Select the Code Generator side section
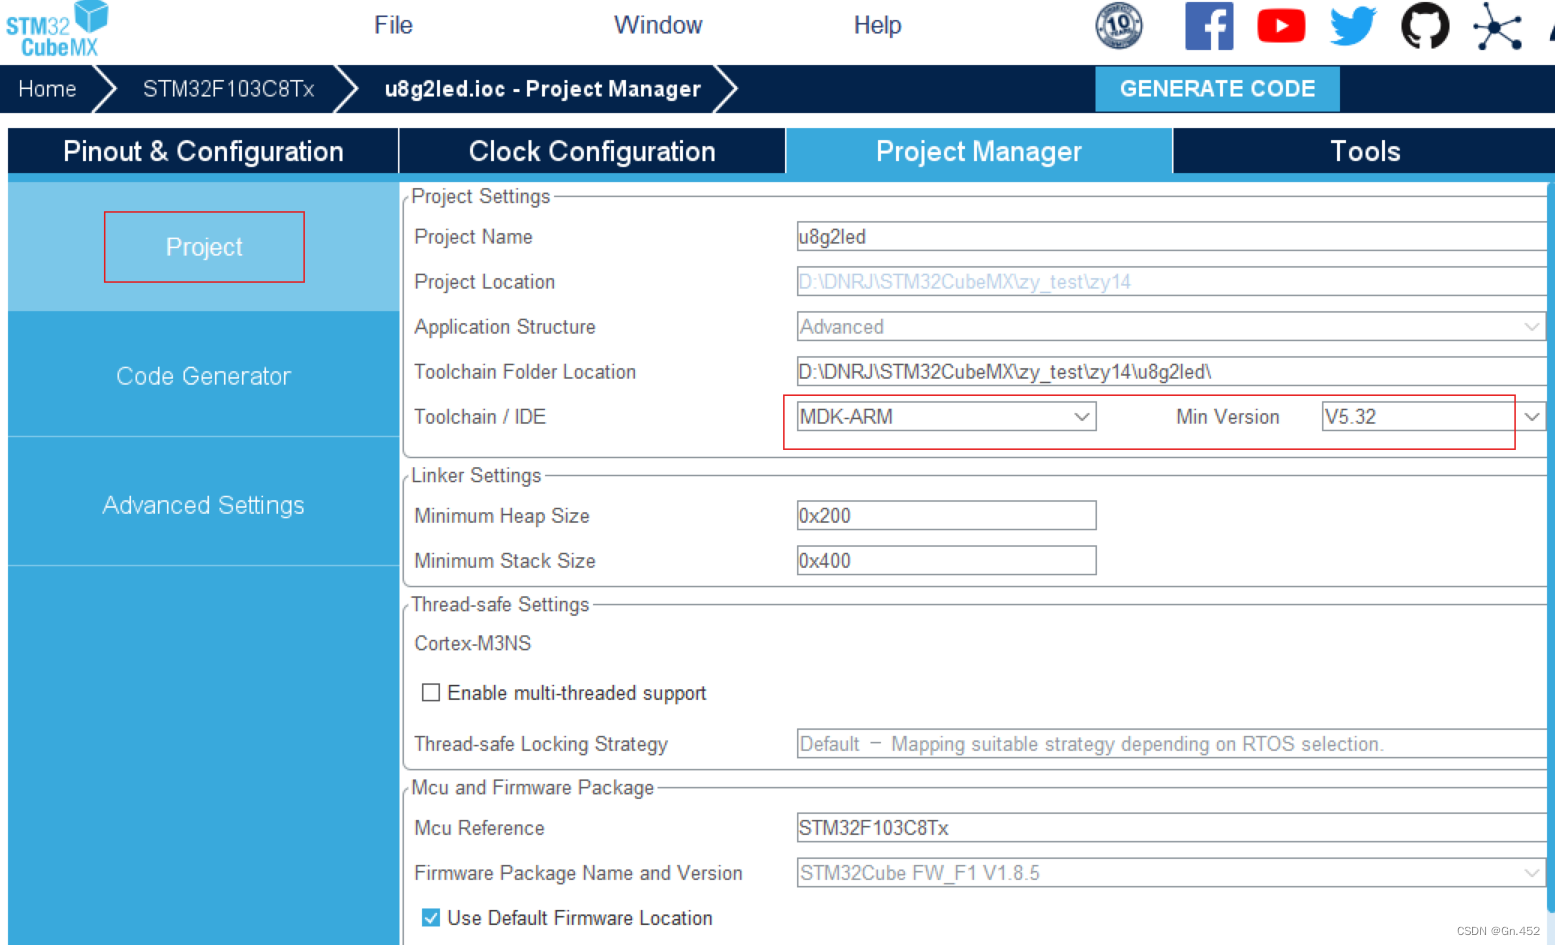 point(203,376)
